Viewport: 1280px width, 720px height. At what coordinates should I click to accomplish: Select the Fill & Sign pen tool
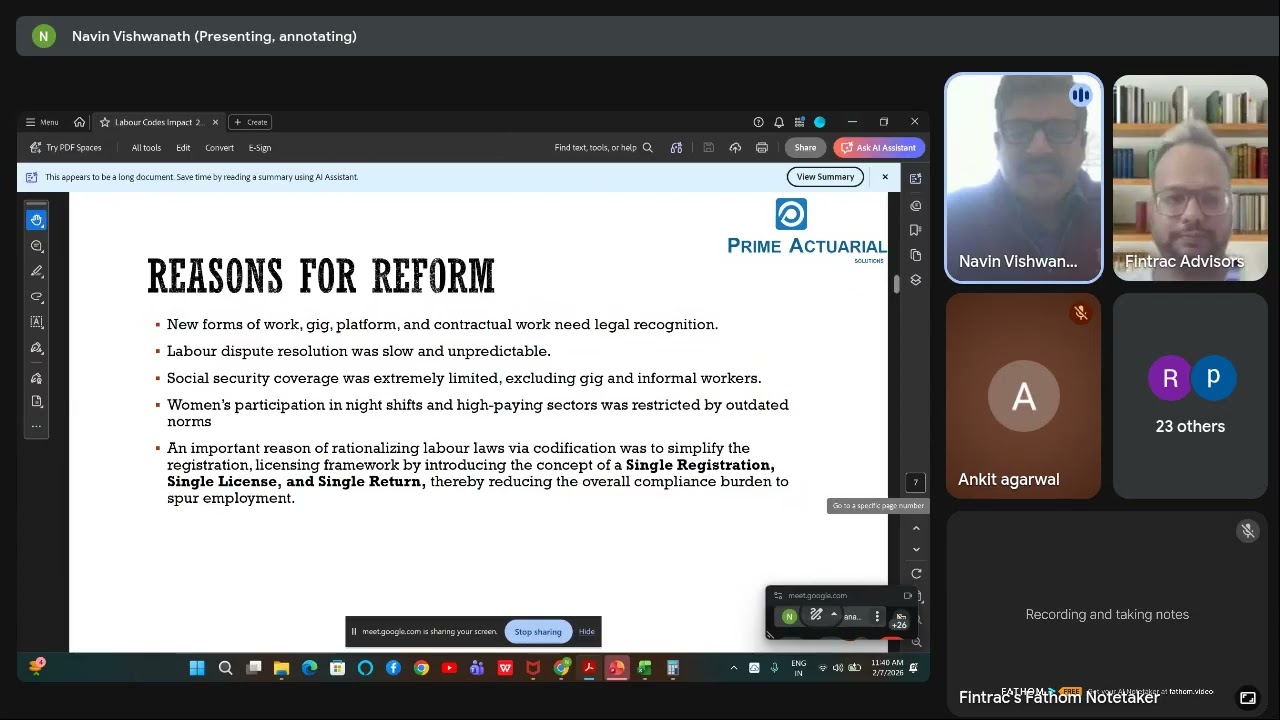click(x=37, y=348)
